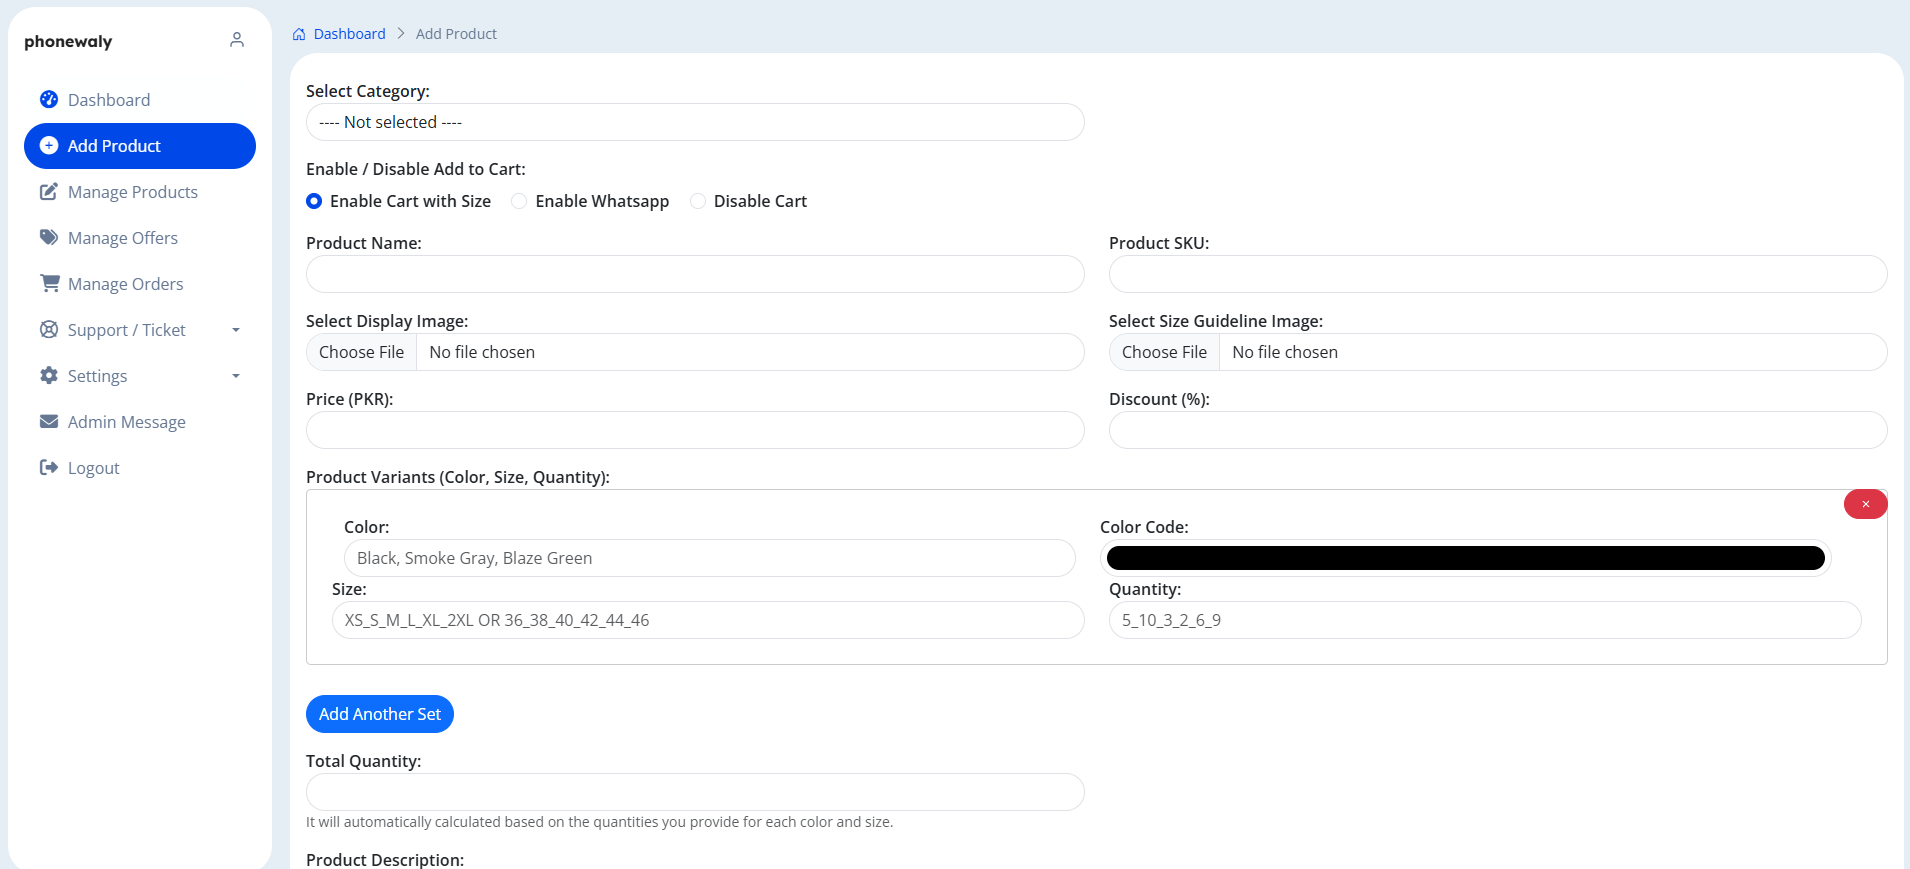Click the Admin Message envelope icon

(x=49, y=421)
